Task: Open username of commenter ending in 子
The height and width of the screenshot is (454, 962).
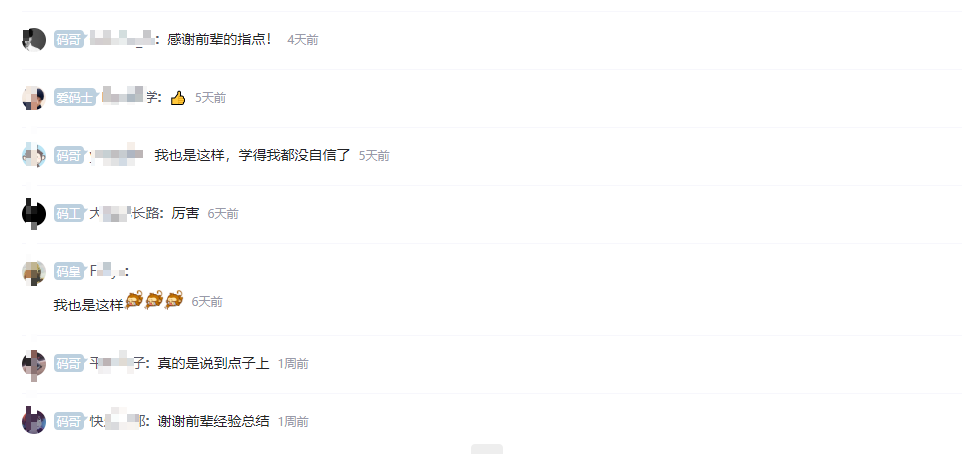Action: (116, 363)
